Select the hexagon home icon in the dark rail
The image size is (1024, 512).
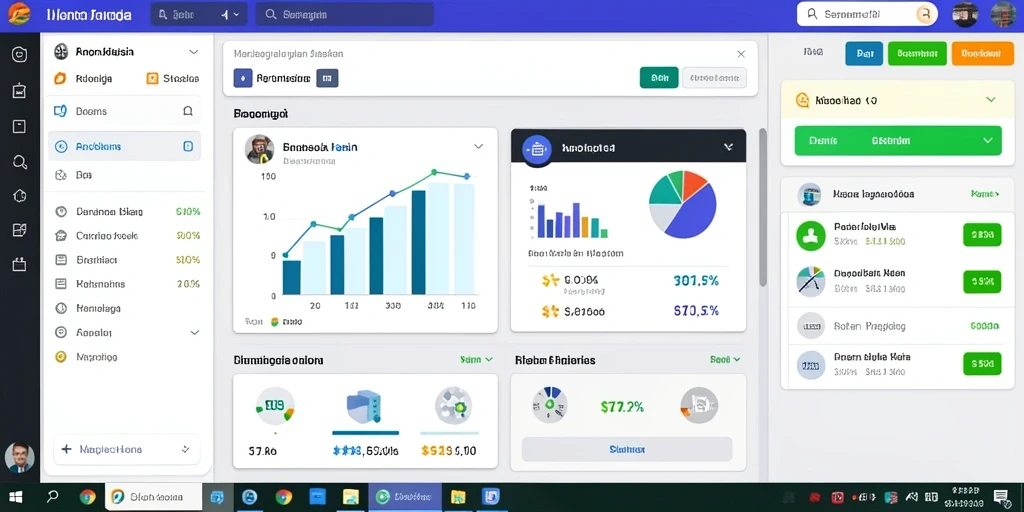coord(20,195)
